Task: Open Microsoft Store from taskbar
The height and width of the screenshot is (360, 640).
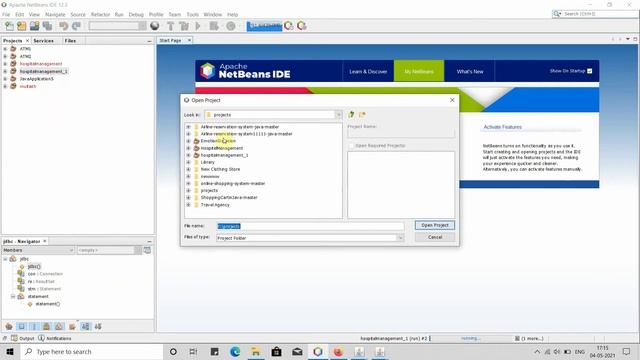Action: [x=276, y=352]
